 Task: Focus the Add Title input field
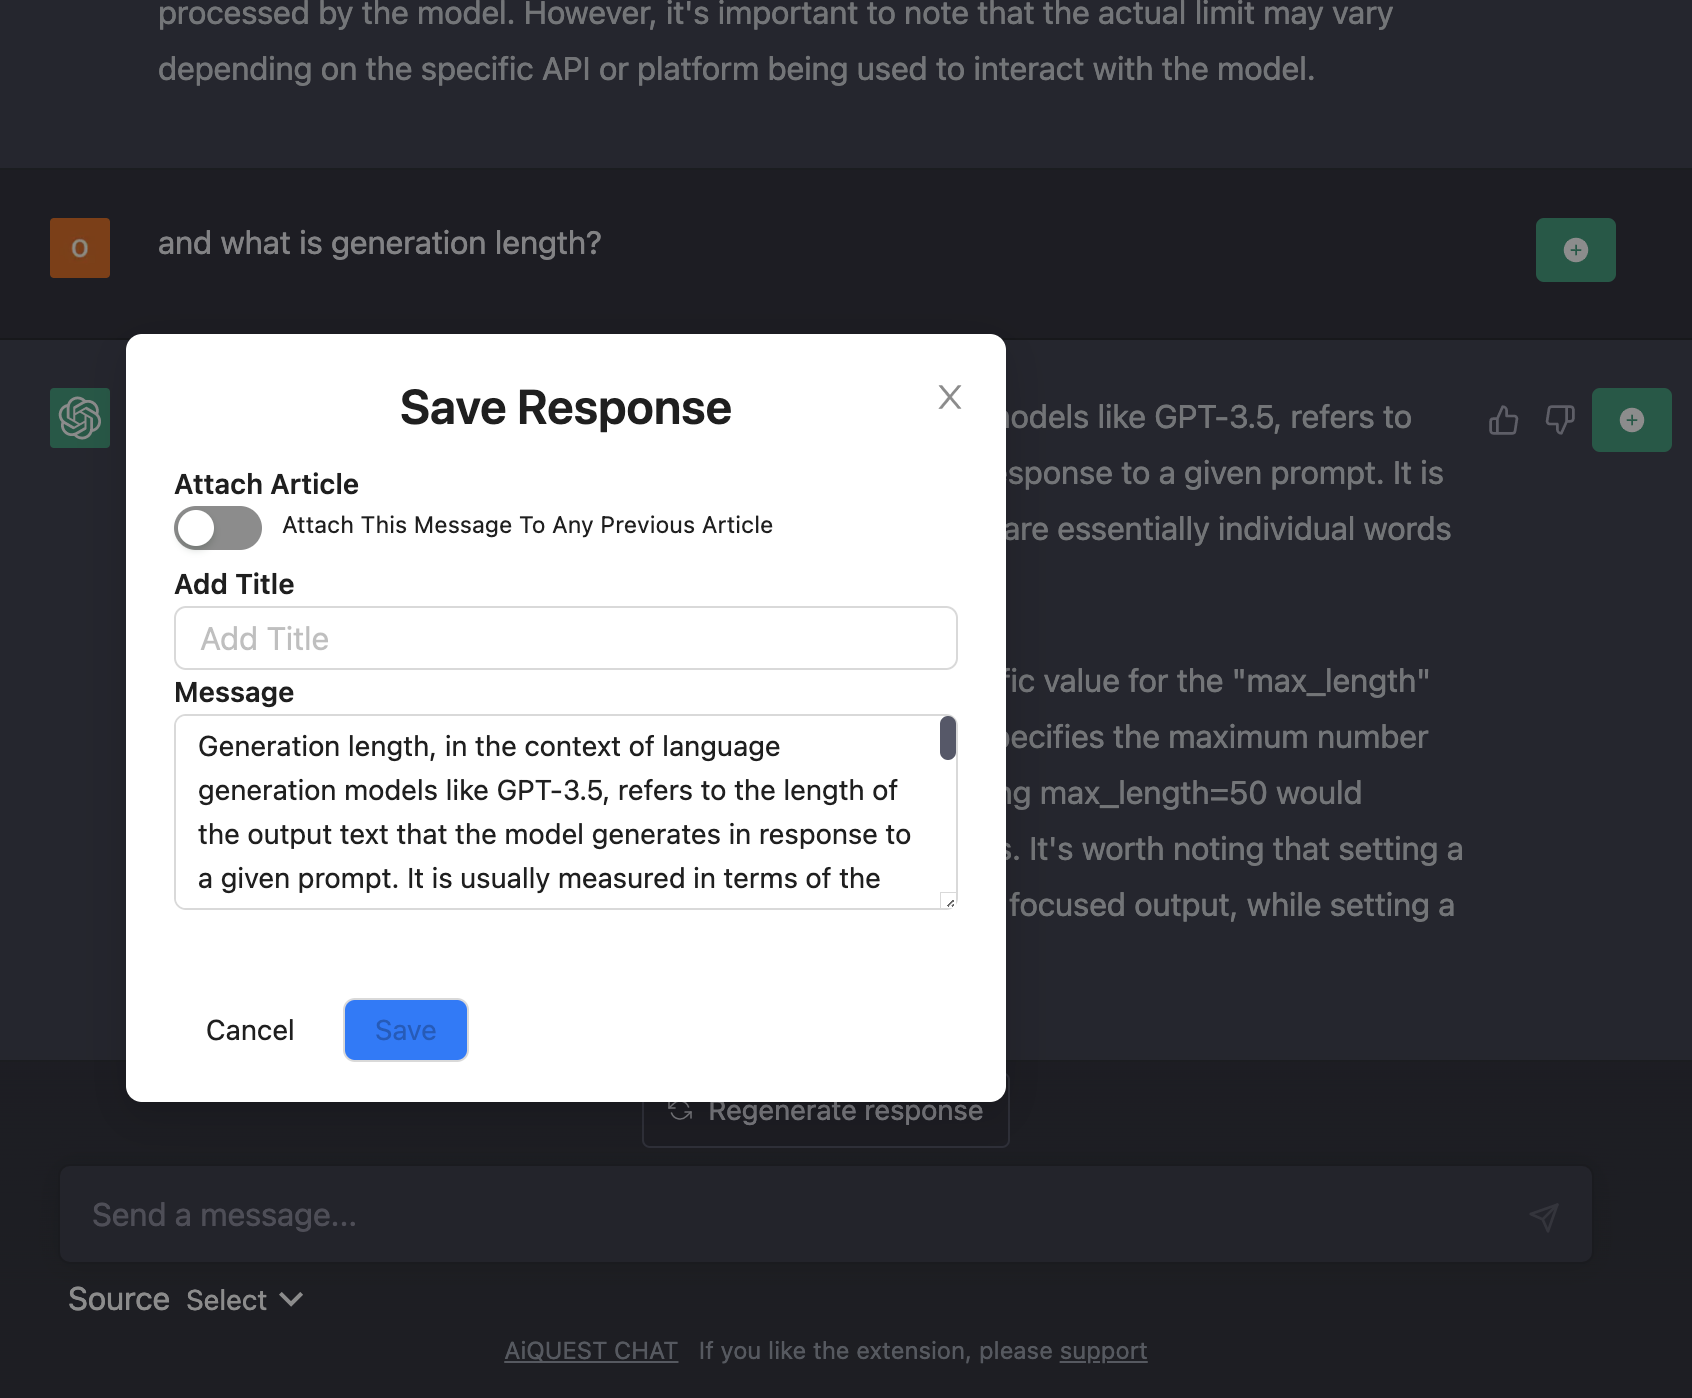tap(566, 638)
